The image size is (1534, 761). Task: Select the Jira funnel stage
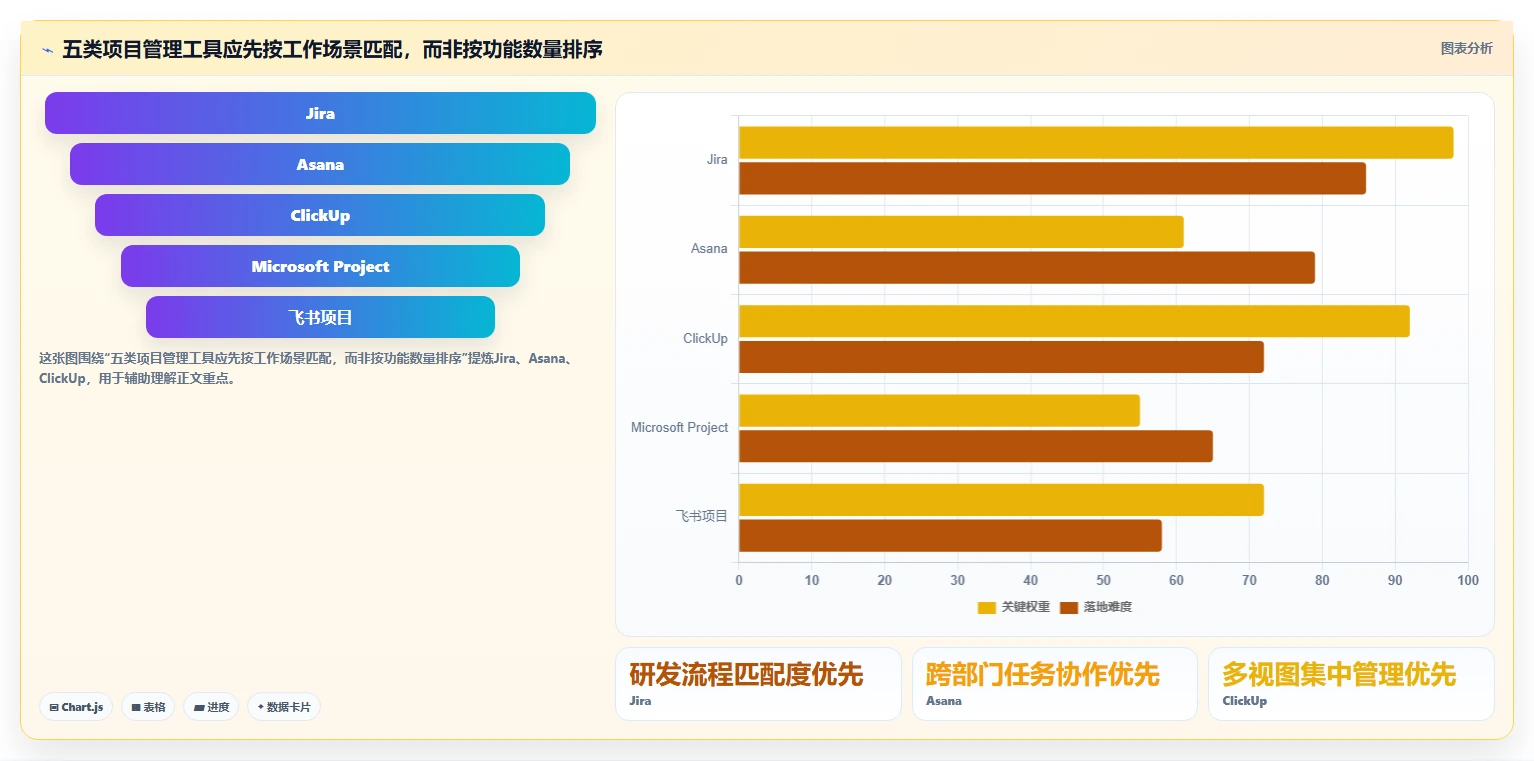coord(320,113)
